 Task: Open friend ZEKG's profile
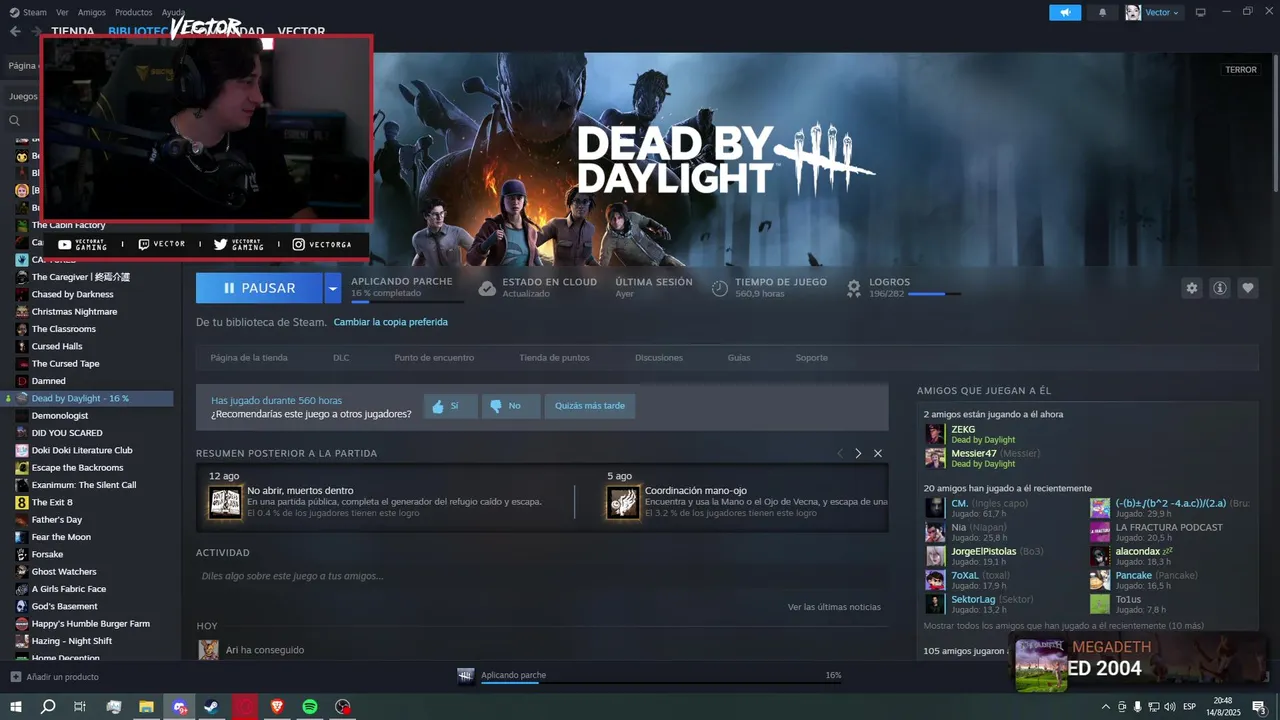963,430
